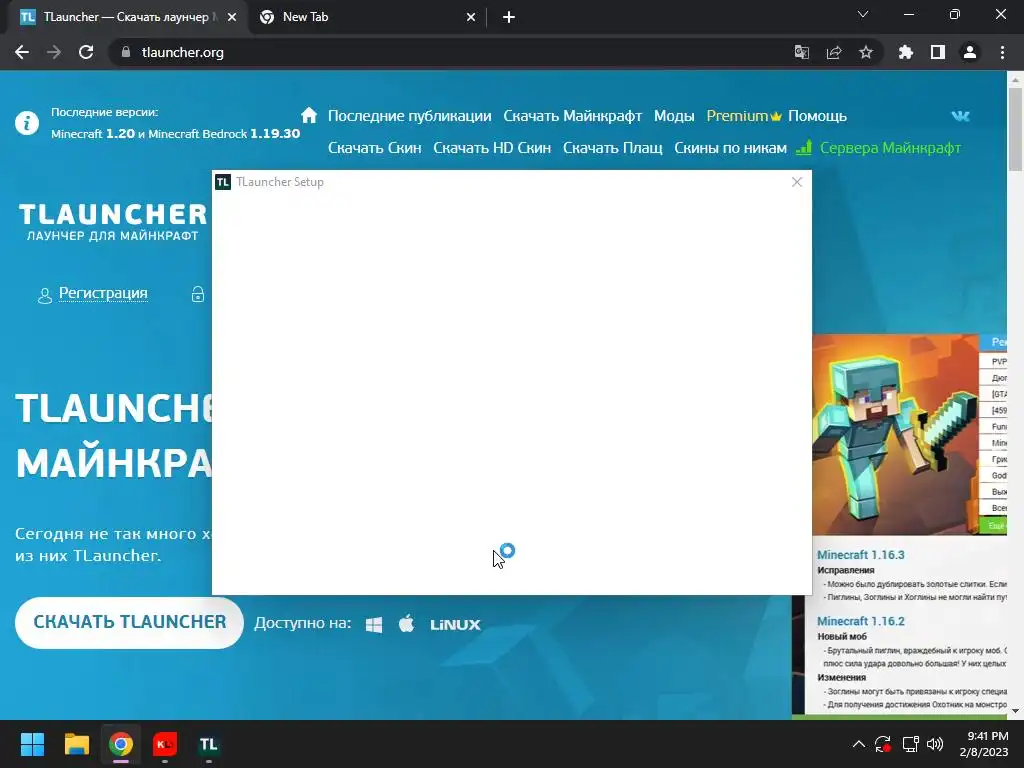Open the Minecraft 1.16.3 changelog heading
Screen dimensions: 1024x768
tap(860, 554)
